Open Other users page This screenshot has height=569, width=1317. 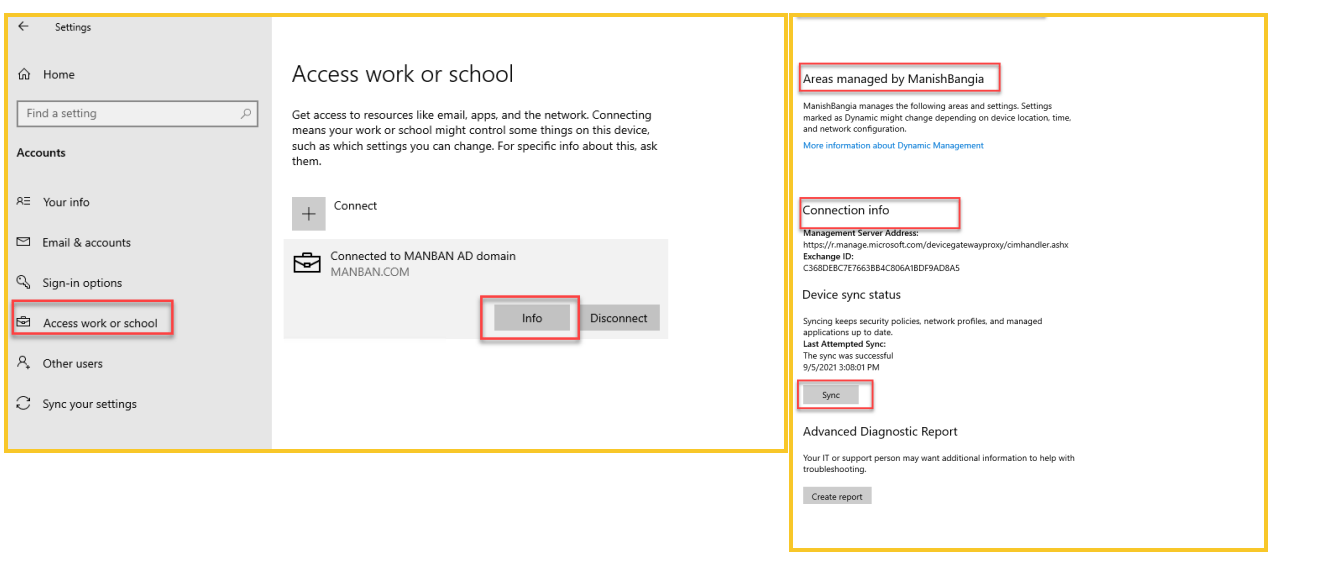(x=72, y=363)
